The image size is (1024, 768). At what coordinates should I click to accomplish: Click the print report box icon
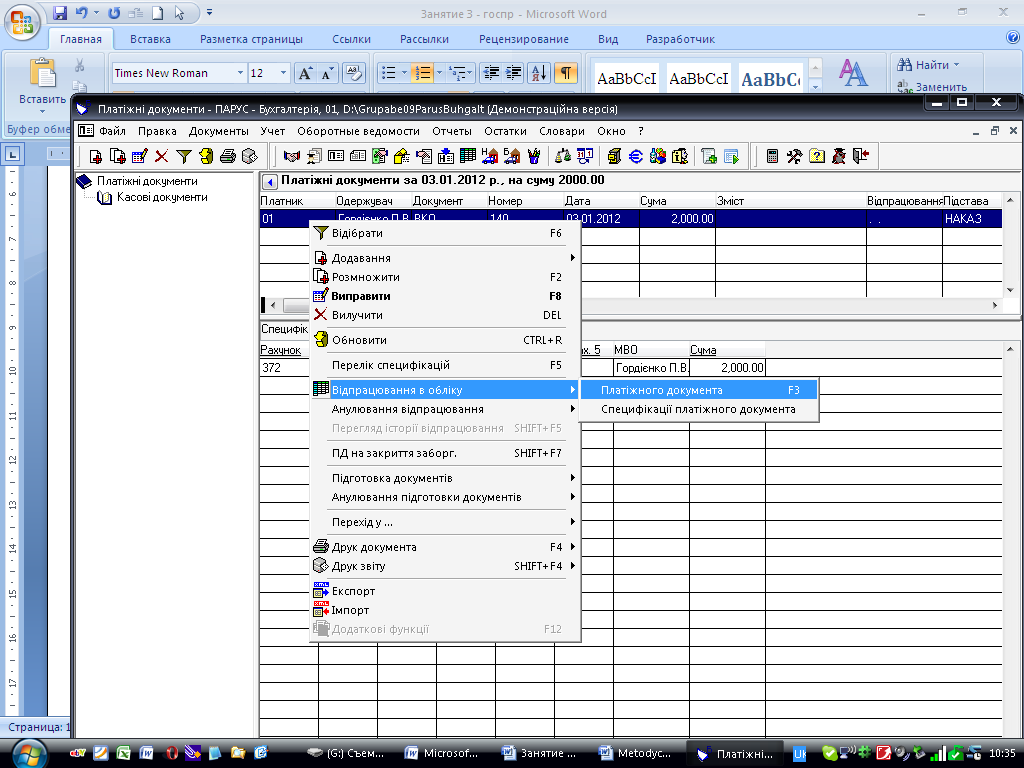(x=249, y=156)
